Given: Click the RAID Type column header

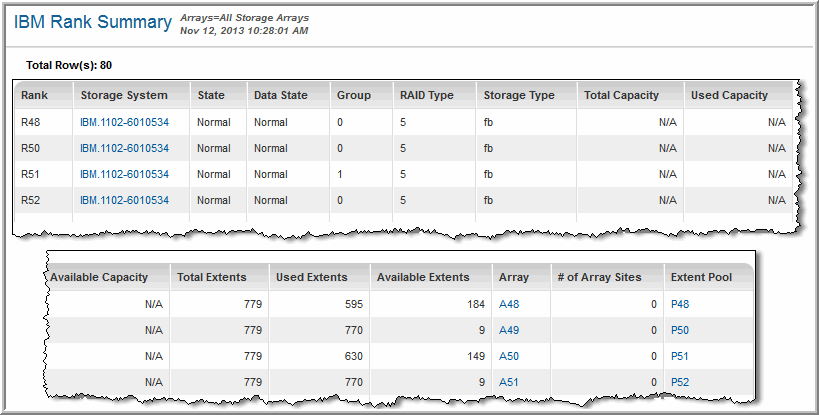Looking at the screenshot, I should (x=426, y=95).
